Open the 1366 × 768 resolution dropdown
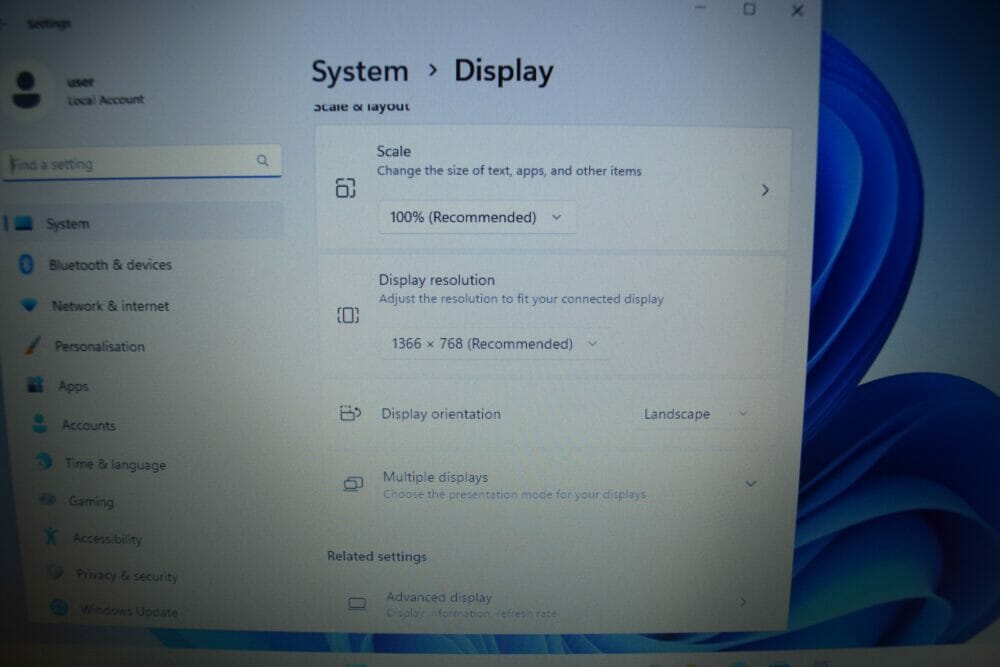1000x667 pixels. [495, 344]
